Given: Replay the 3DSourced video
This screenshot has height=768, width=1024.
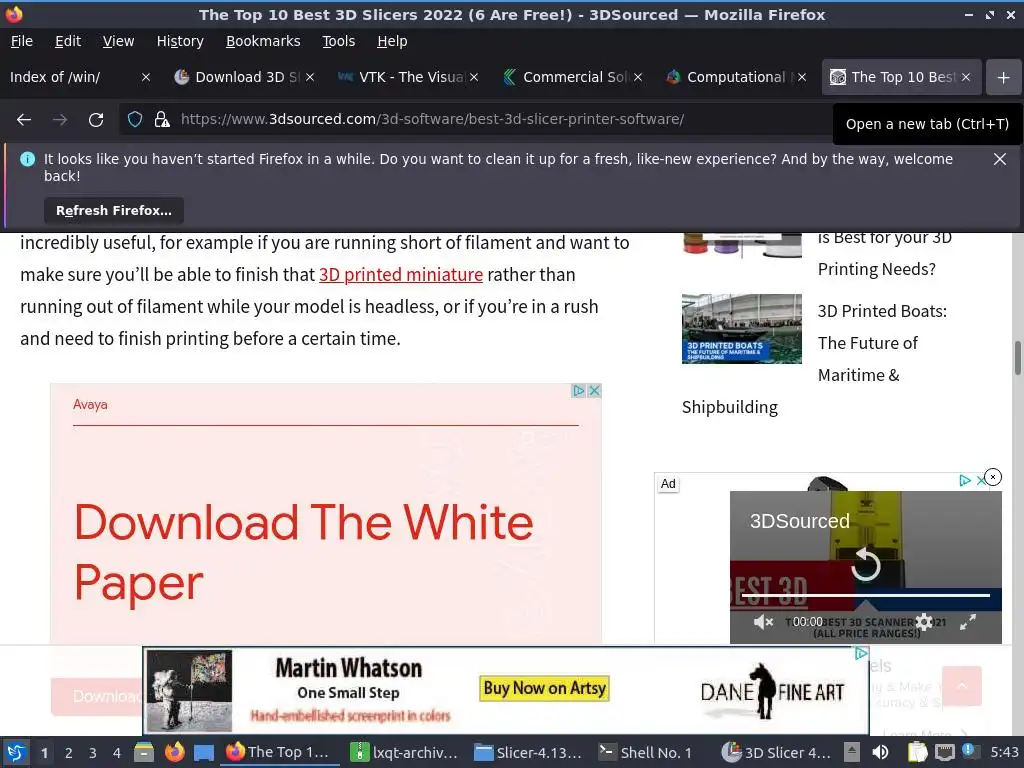Looking at the screenshot, I should (865, 565).
